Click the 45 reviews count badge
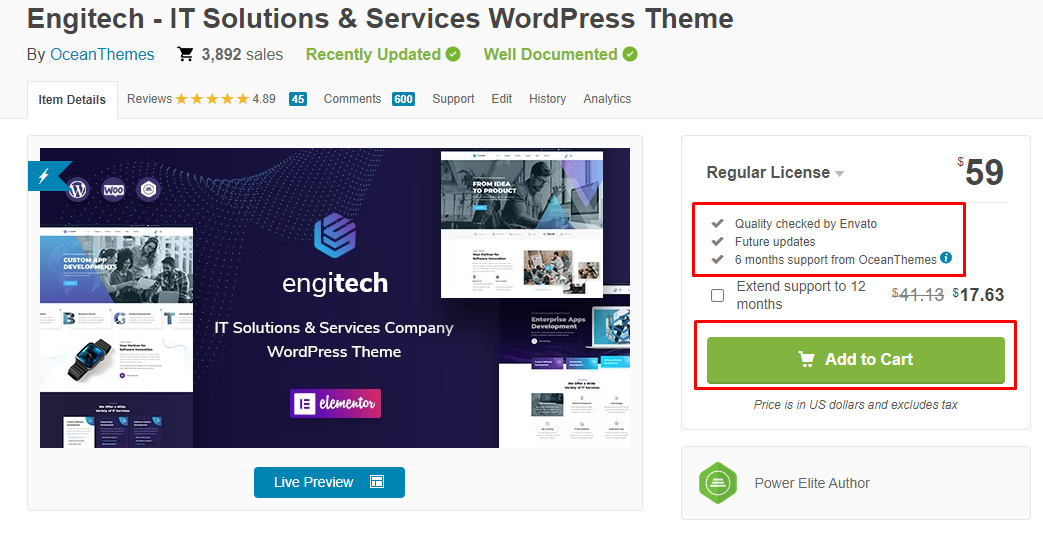 298,99
